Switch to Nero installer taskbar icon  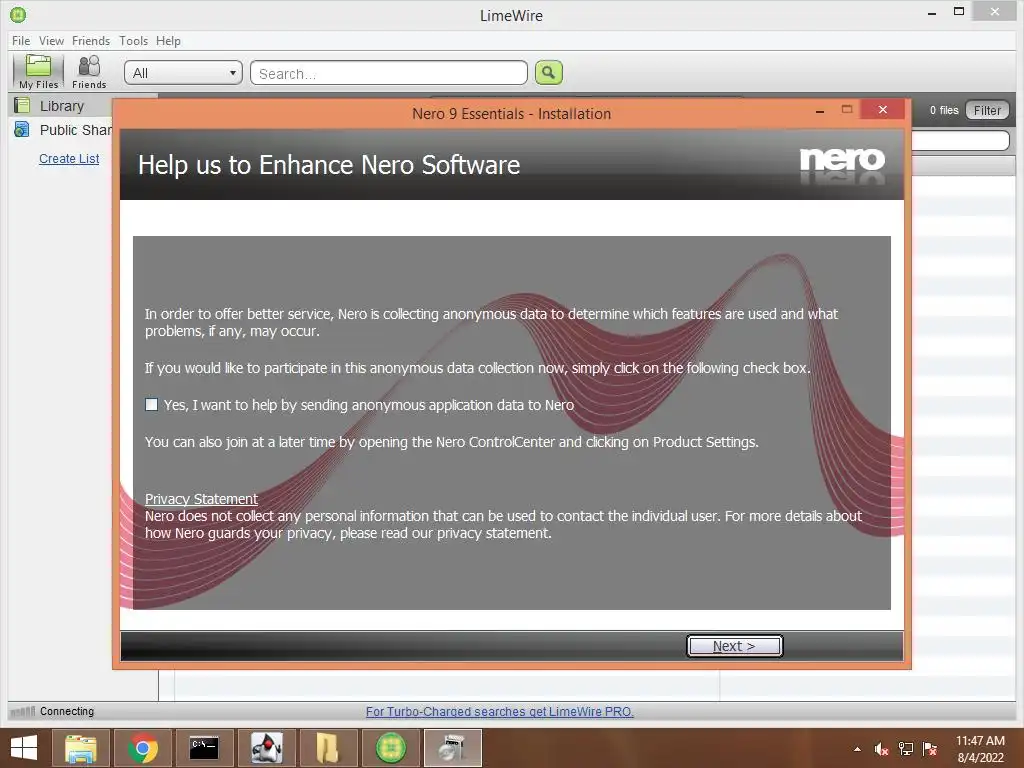click(453, 748)
